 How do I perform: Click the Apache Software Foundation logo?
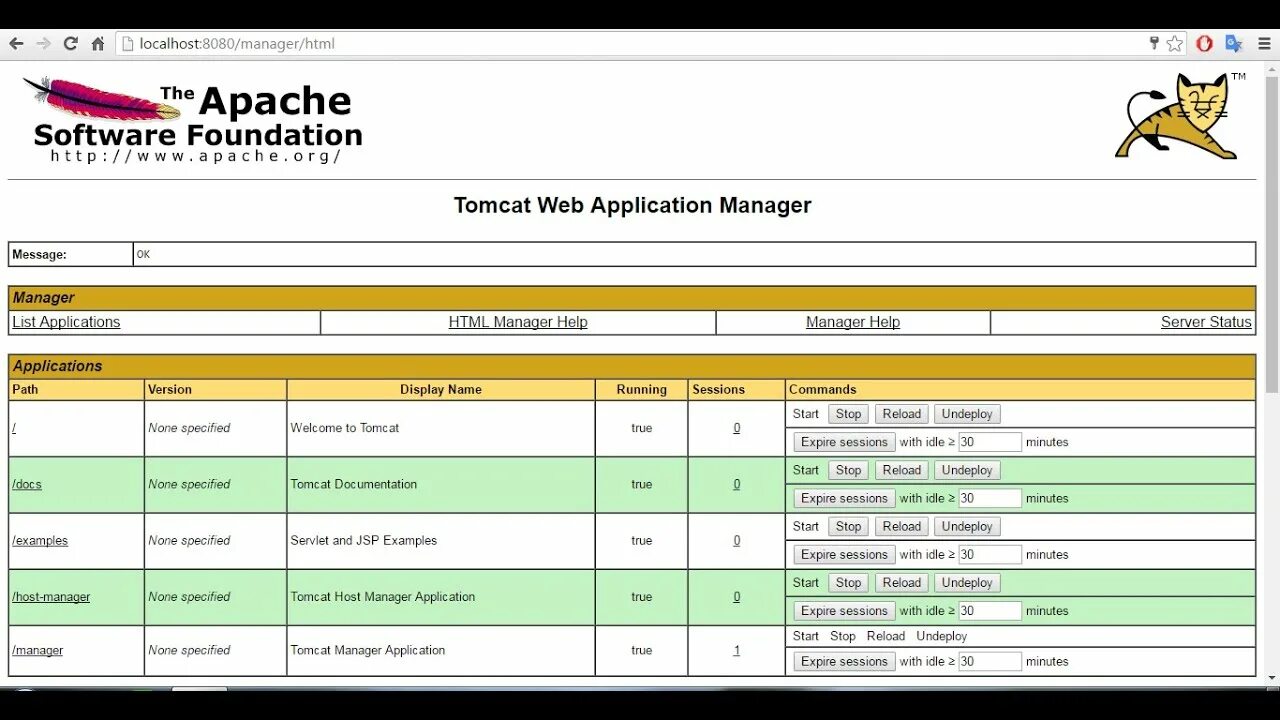192,120
